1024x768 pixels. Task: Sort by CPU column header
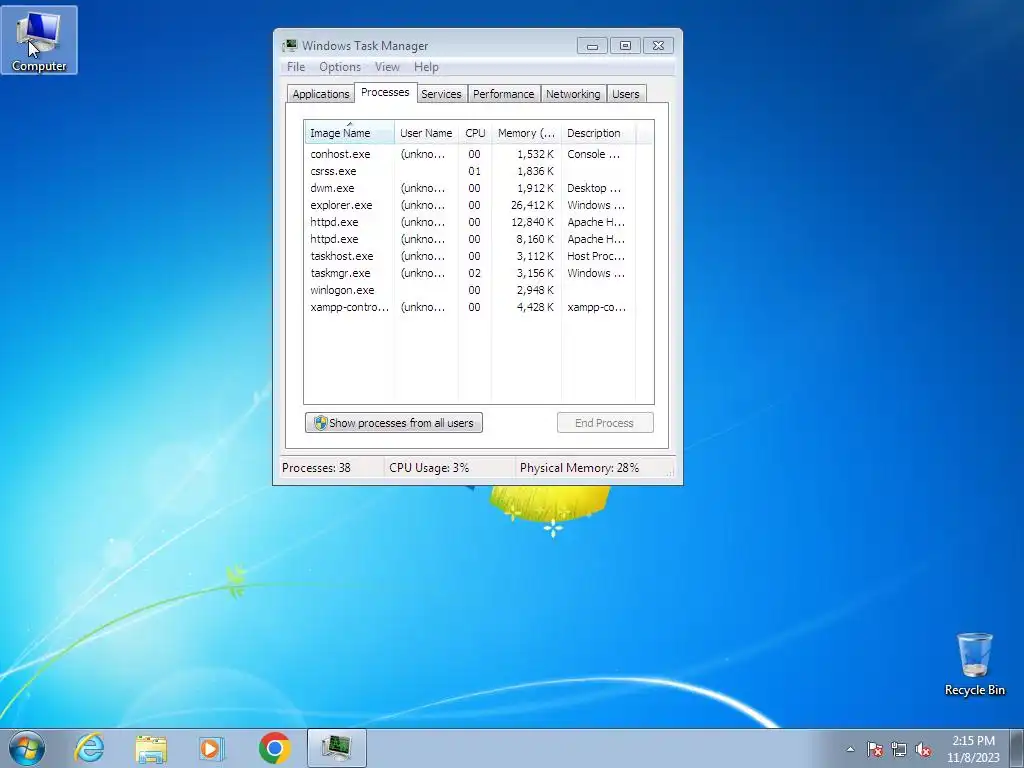coord(475,133)
